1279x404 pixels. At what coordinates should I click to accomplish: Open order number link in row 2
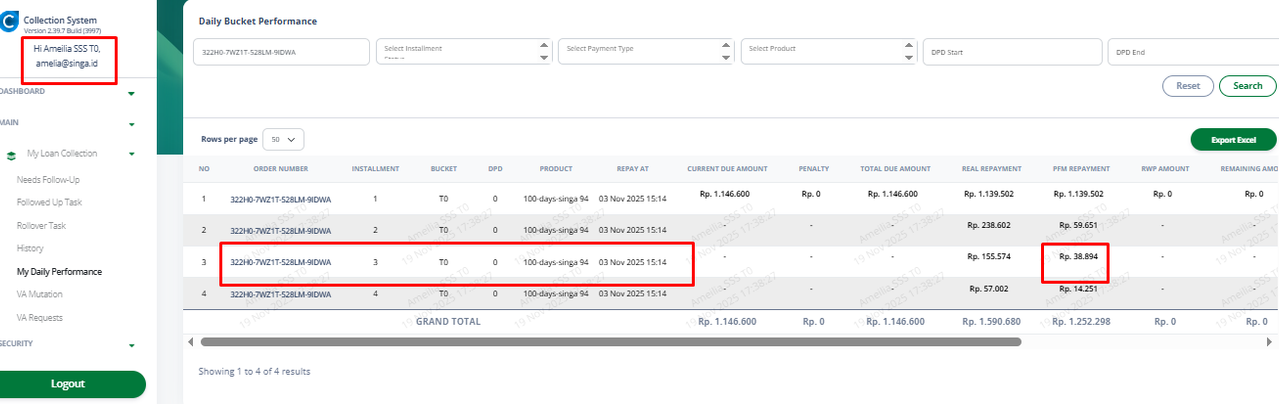pos(280,231)
